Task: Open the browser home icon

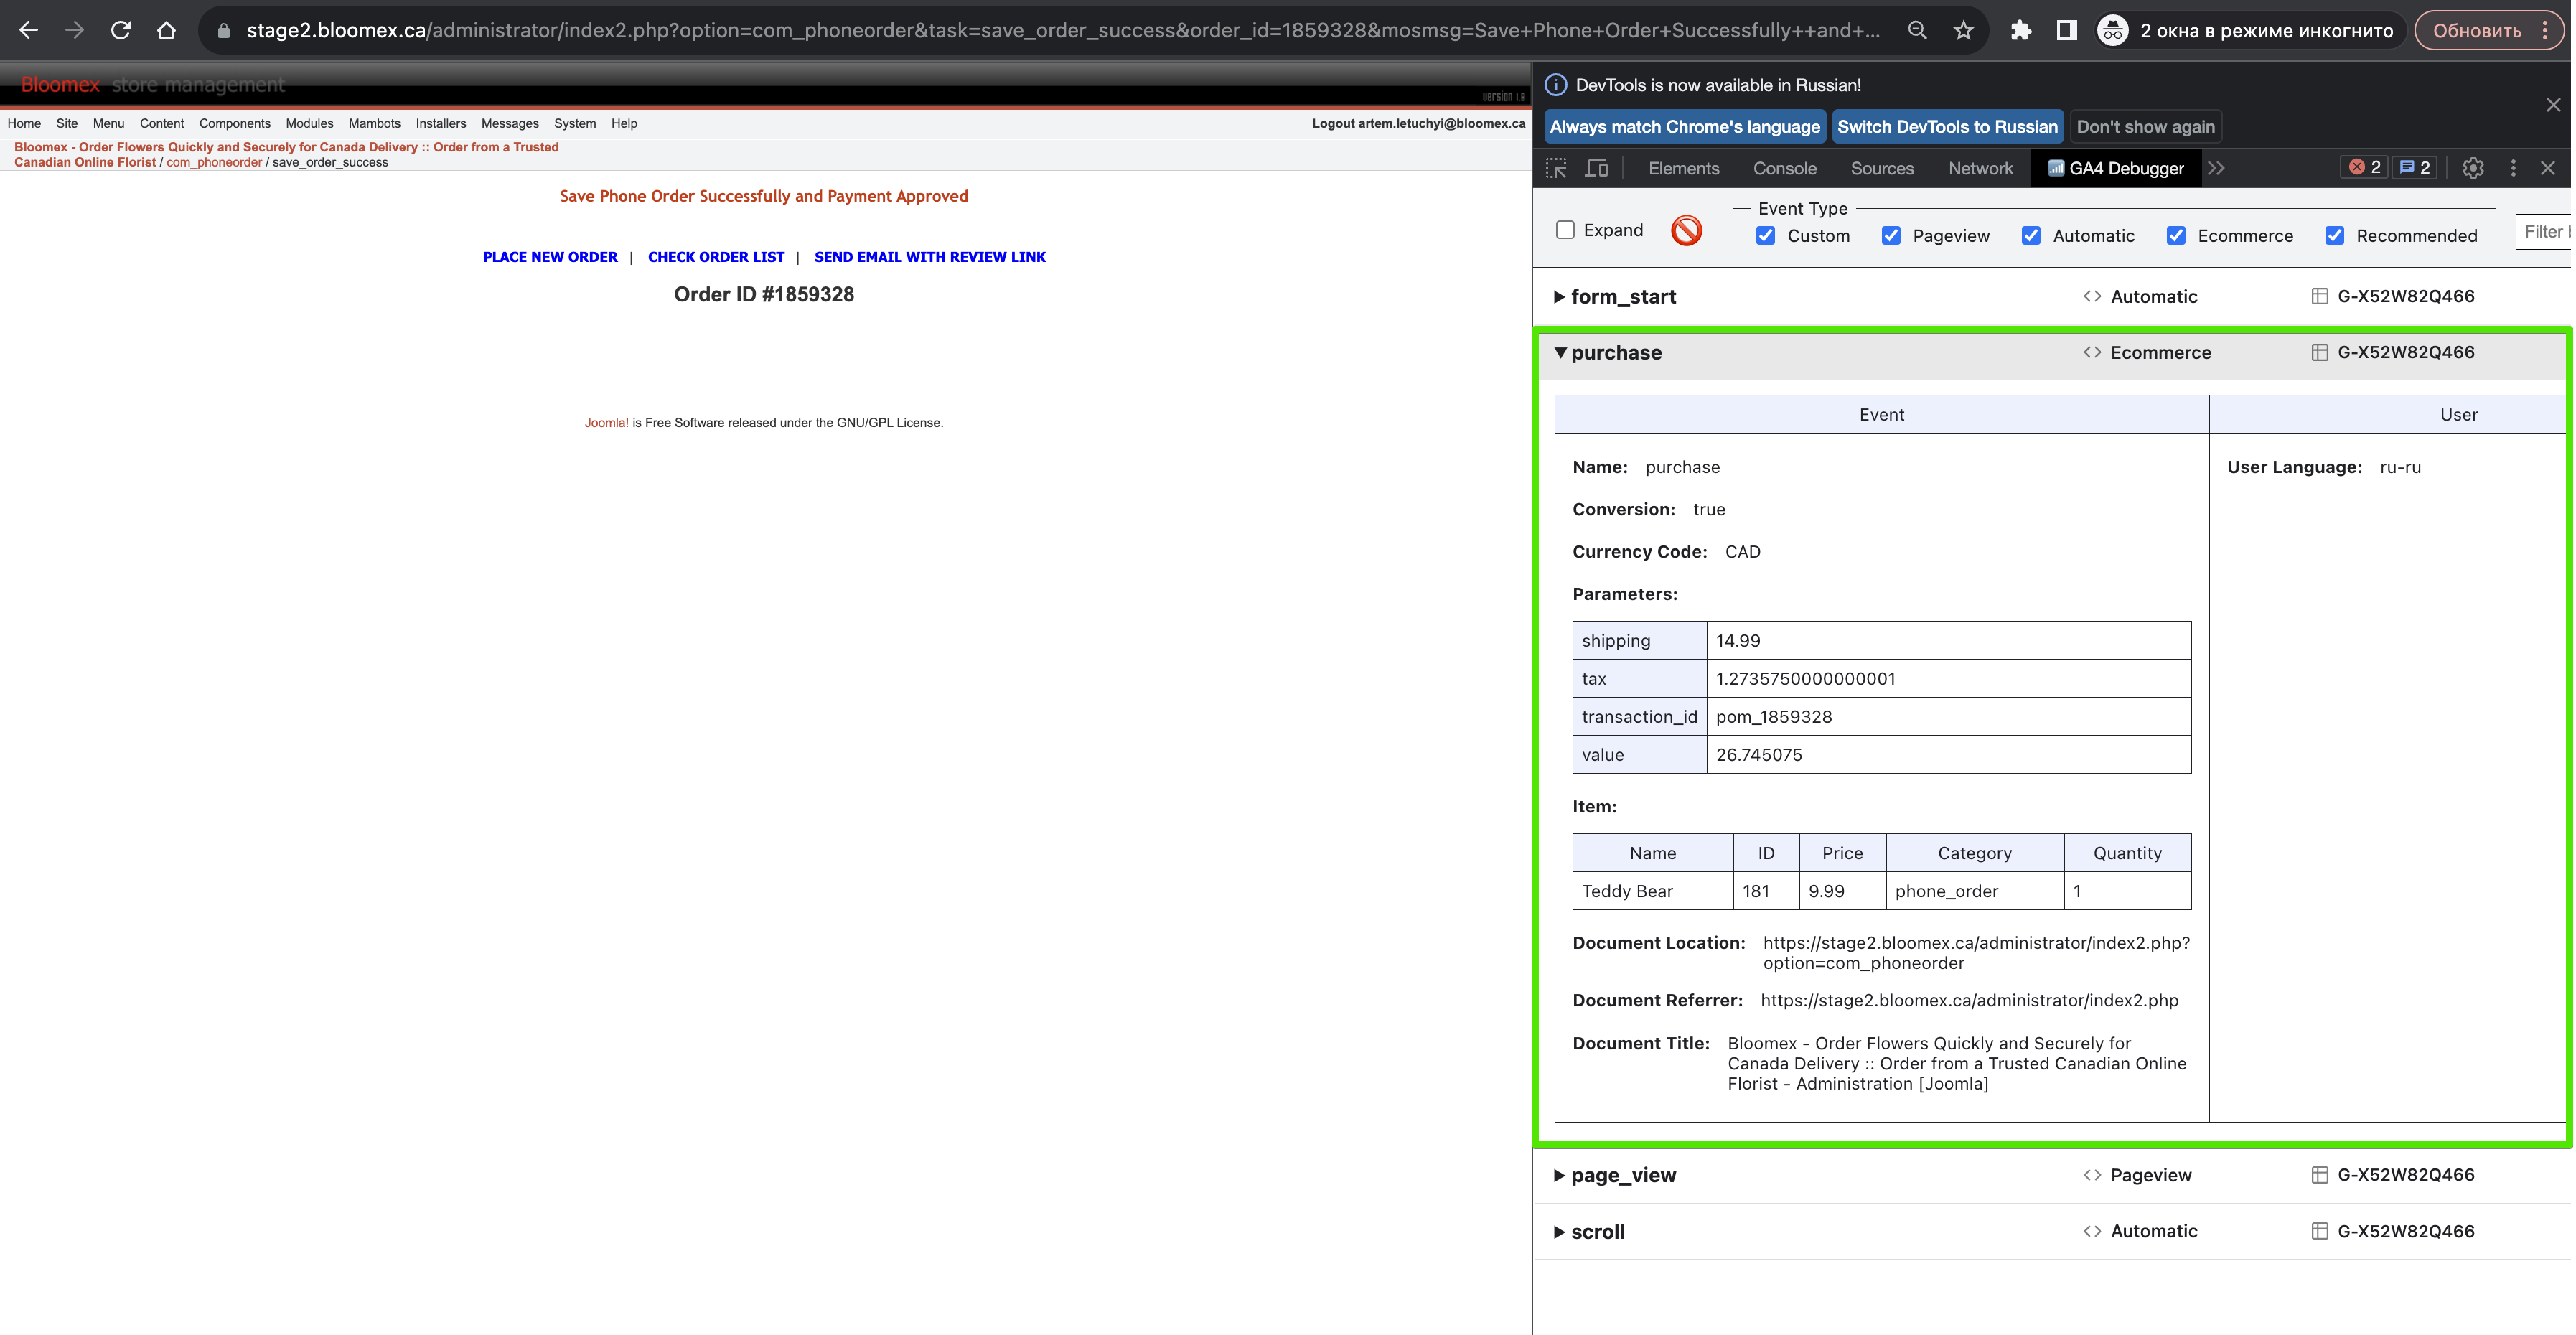Action: click(x=167, y=30)
